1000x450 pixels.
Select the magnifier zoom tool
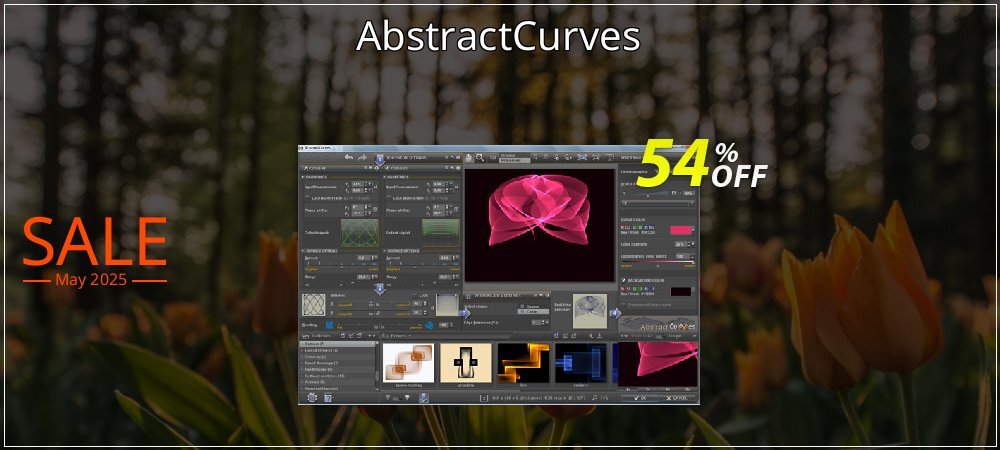(x=480, y=157)
